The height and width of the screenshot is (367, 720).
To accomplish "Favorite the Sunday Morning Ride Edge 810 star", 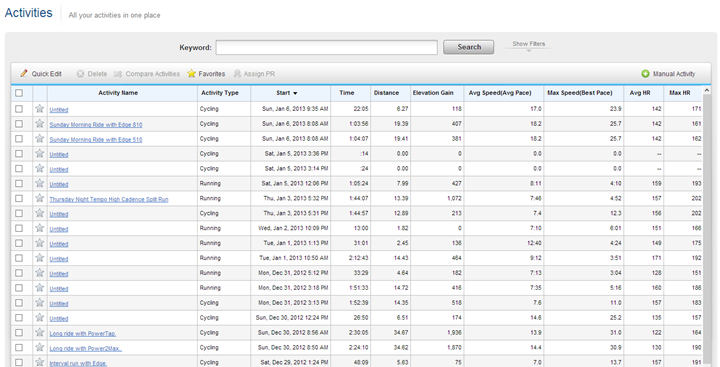I will coord(39,124).
